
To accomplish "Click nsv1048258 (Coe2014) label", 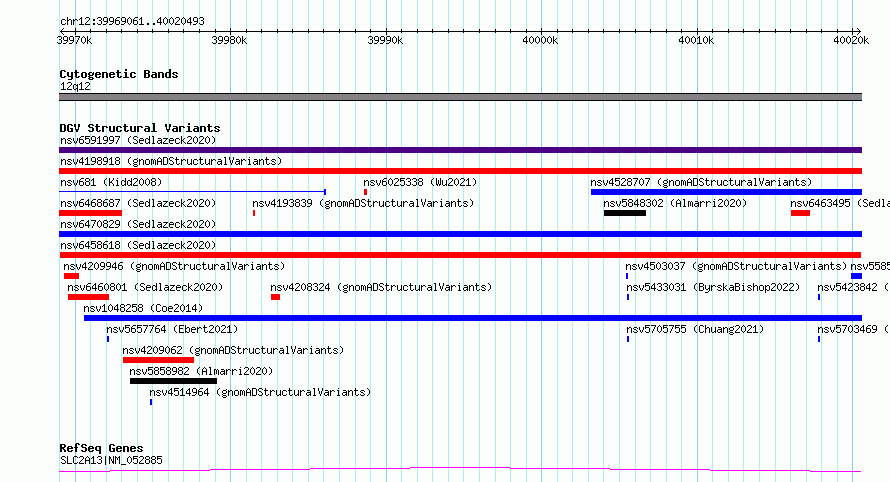I will coord(143,308).
